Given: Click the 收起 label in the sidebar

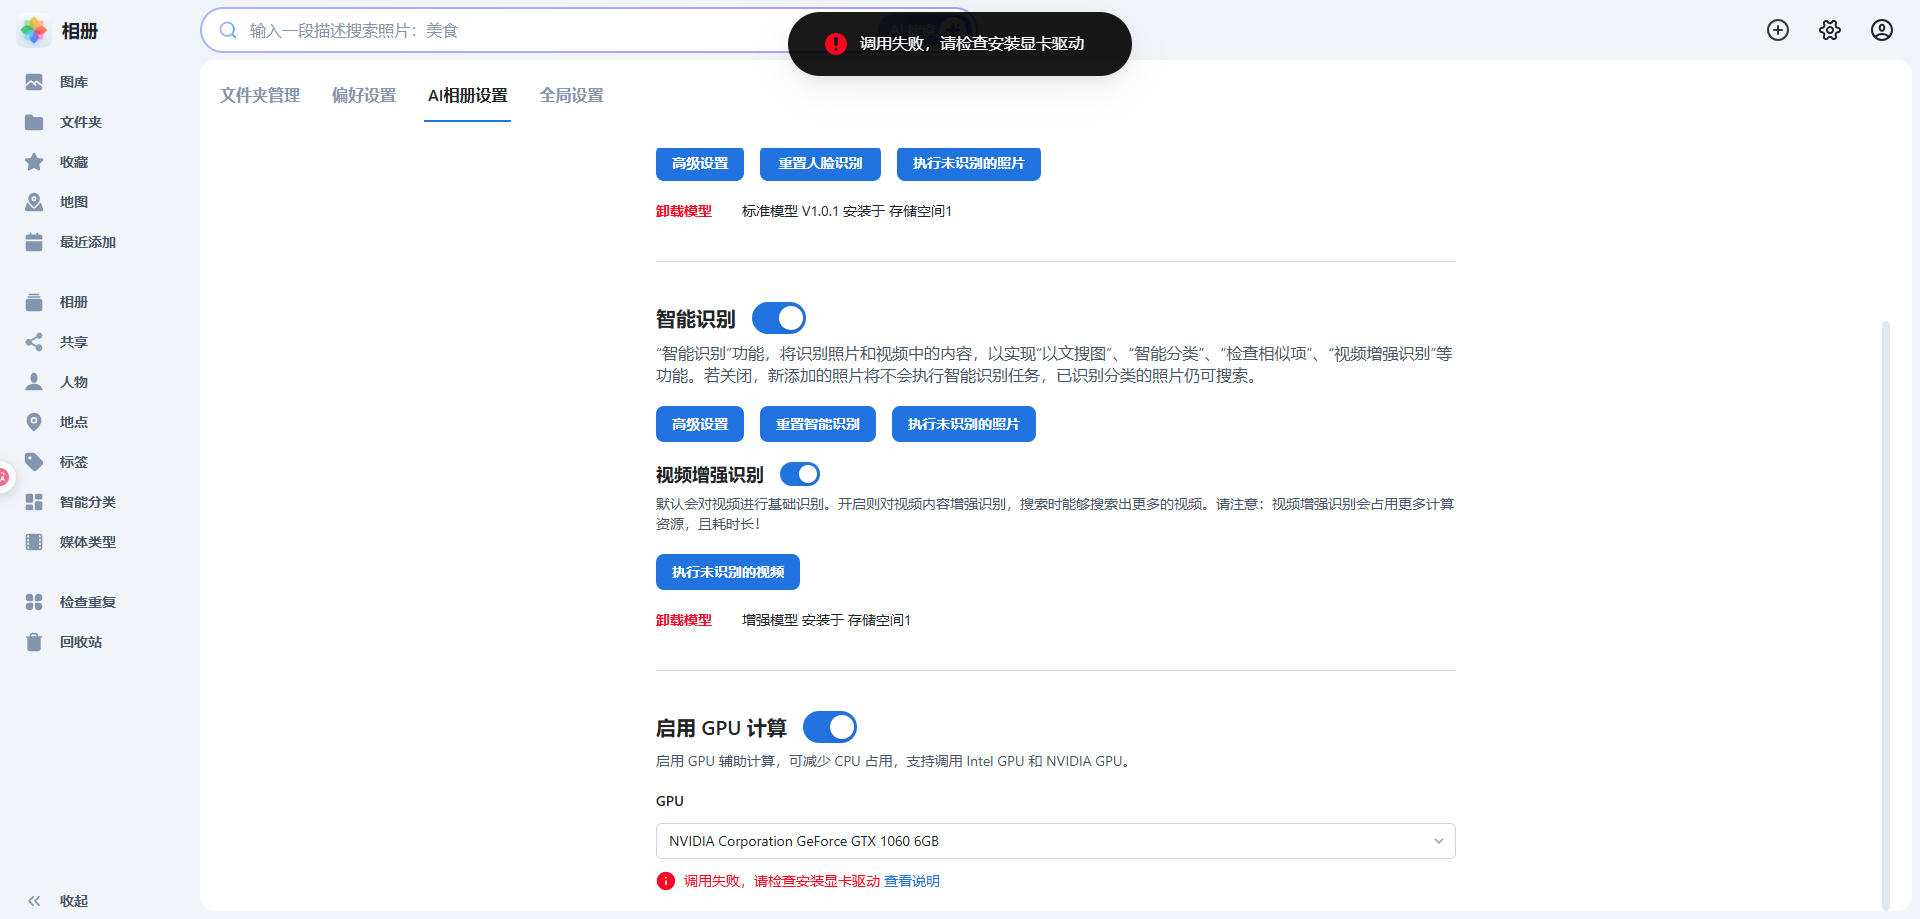Looking at the screenshot, I should click(x=74, y=901).
